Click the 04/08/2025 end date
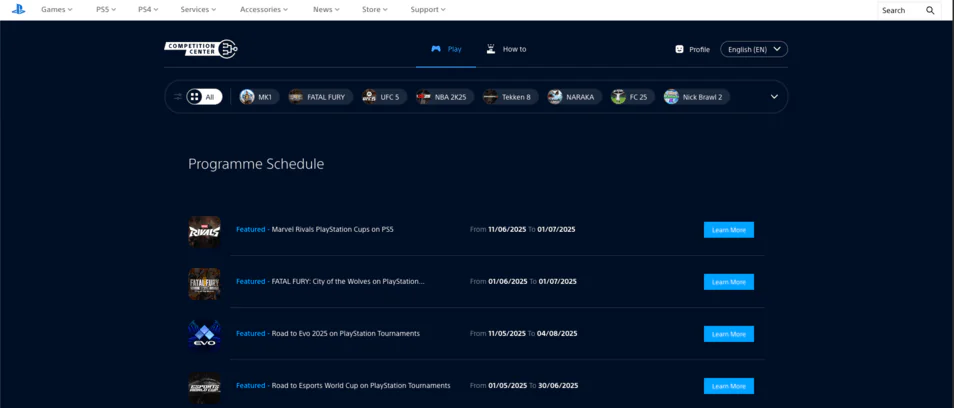The image size is (954, 408). coord(557,333)
